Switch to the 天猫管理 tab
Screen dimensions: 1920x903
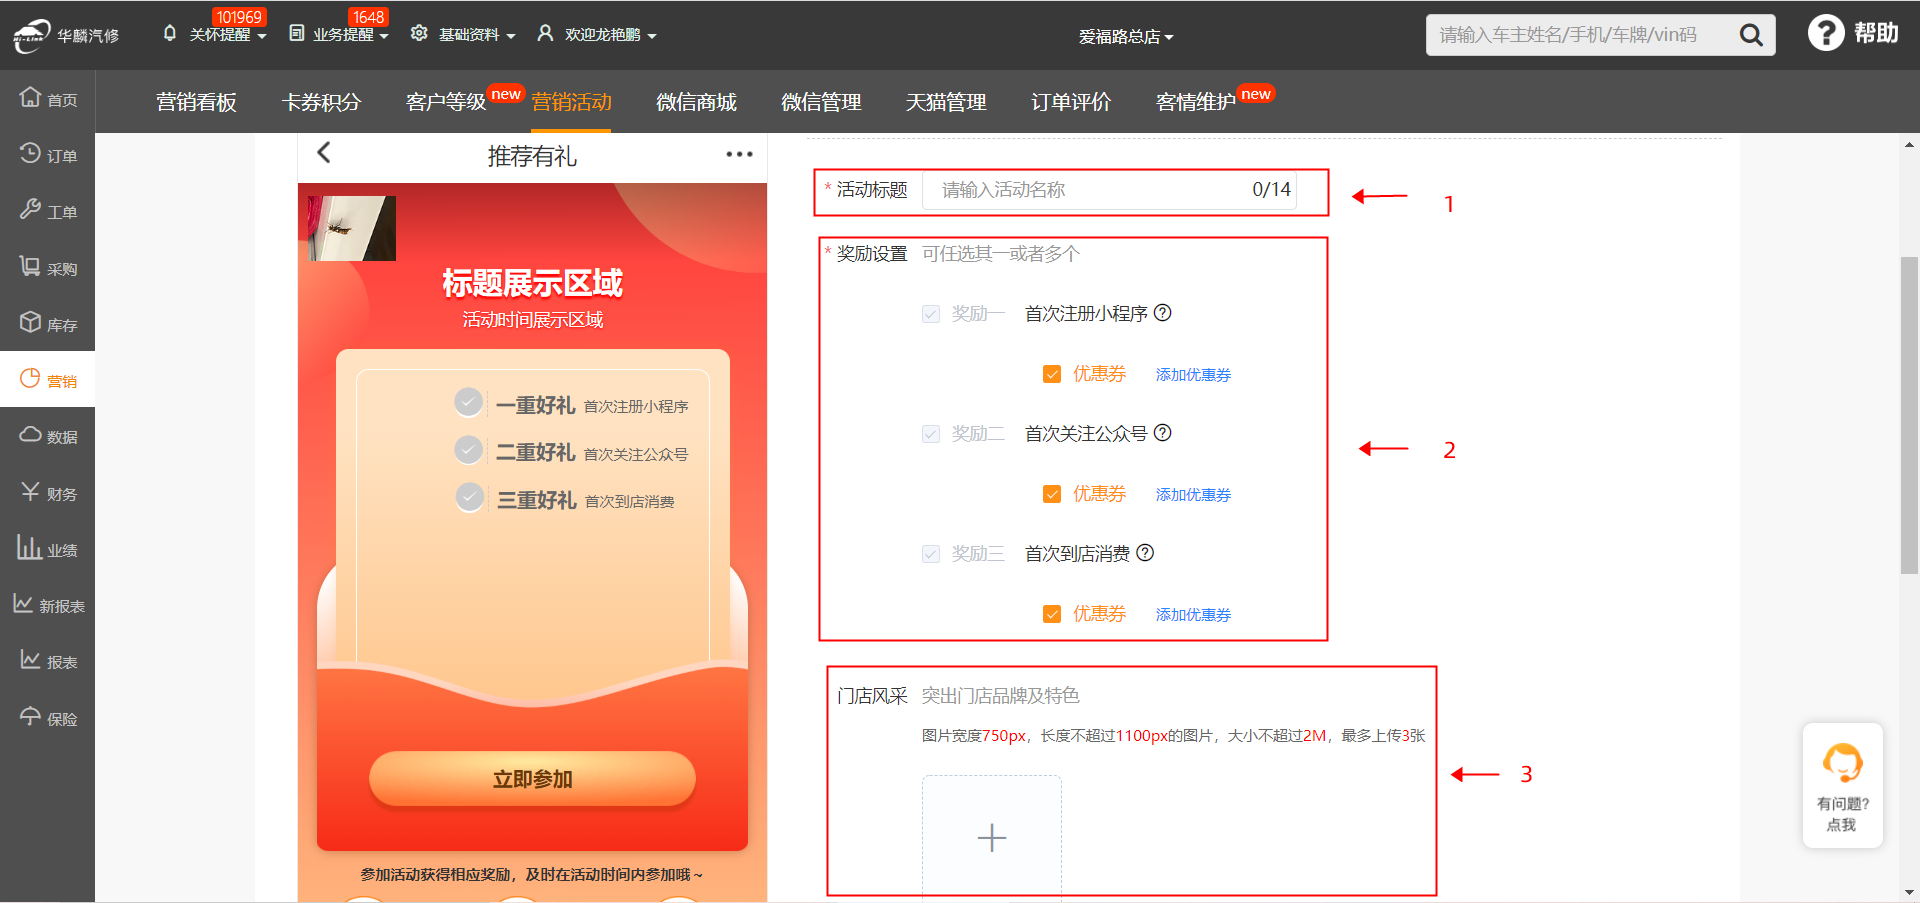click(946, 102)
